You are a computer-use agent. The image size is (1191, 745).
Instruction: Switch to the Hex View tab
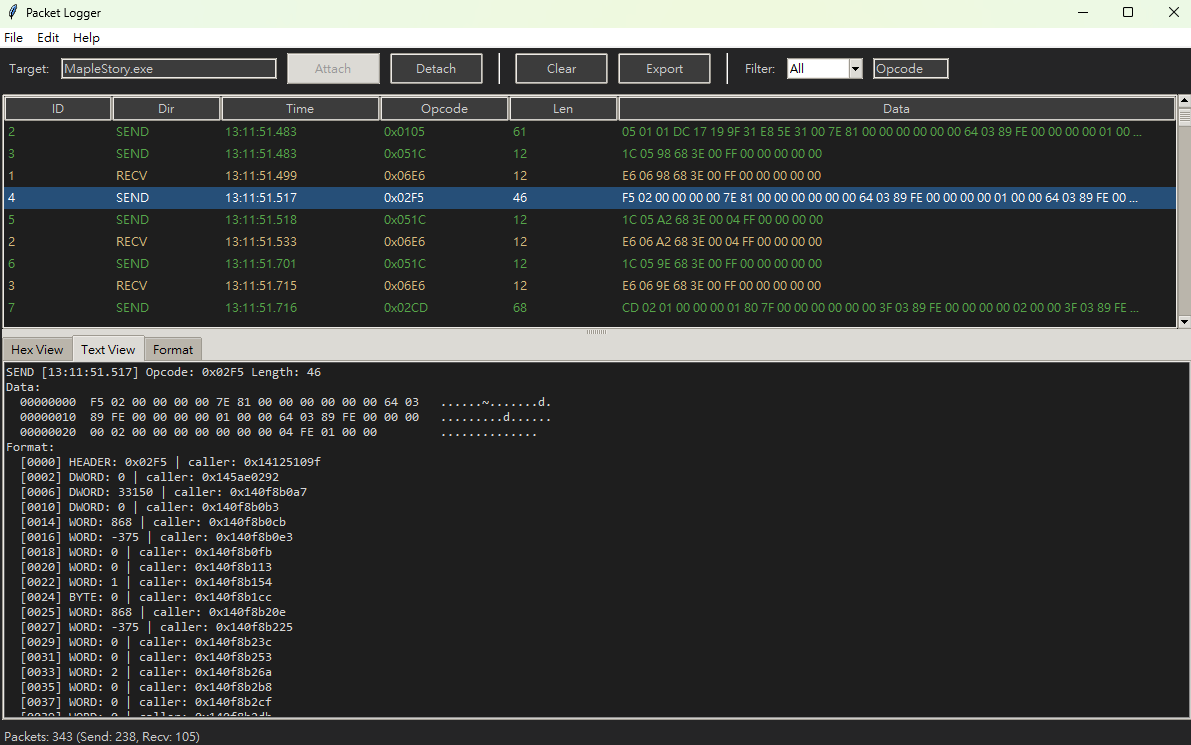pyautogui.click(x=37, y=349)
